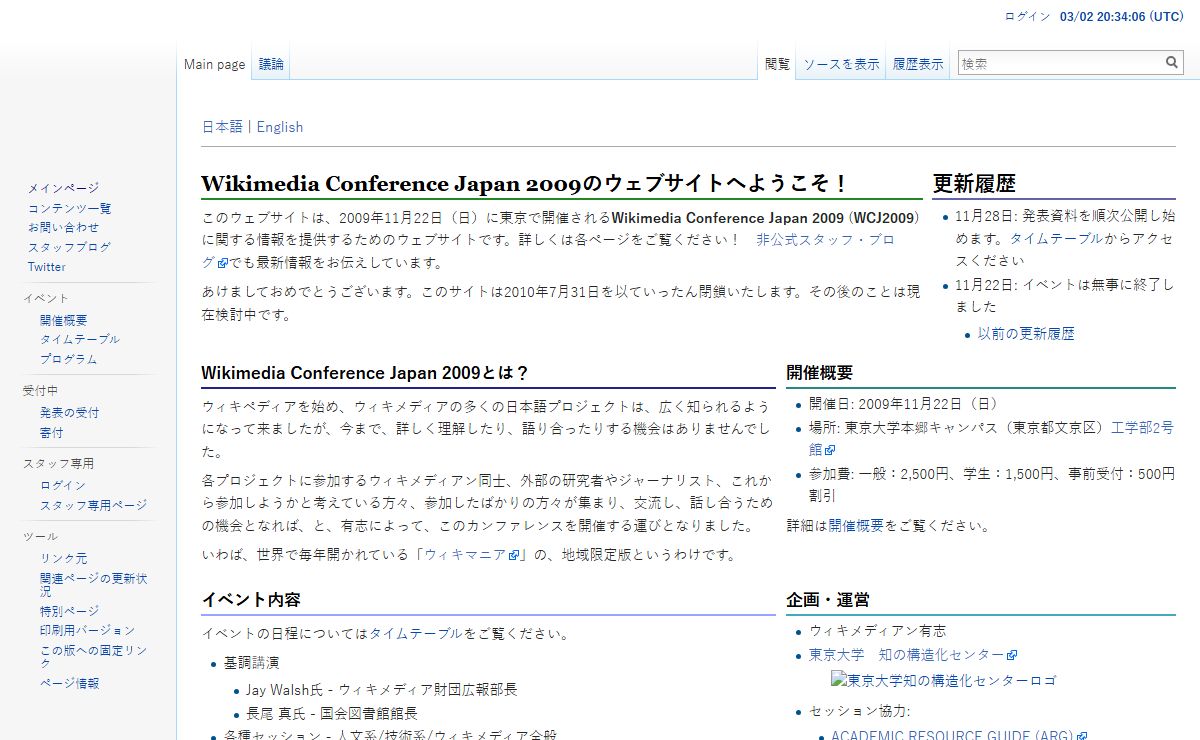The width and height of the screenshot is (1200, 740).
Task: Open the 非公式スタッフ・ブログ external link
Action: pyautogui.click(x=826, y=240)
